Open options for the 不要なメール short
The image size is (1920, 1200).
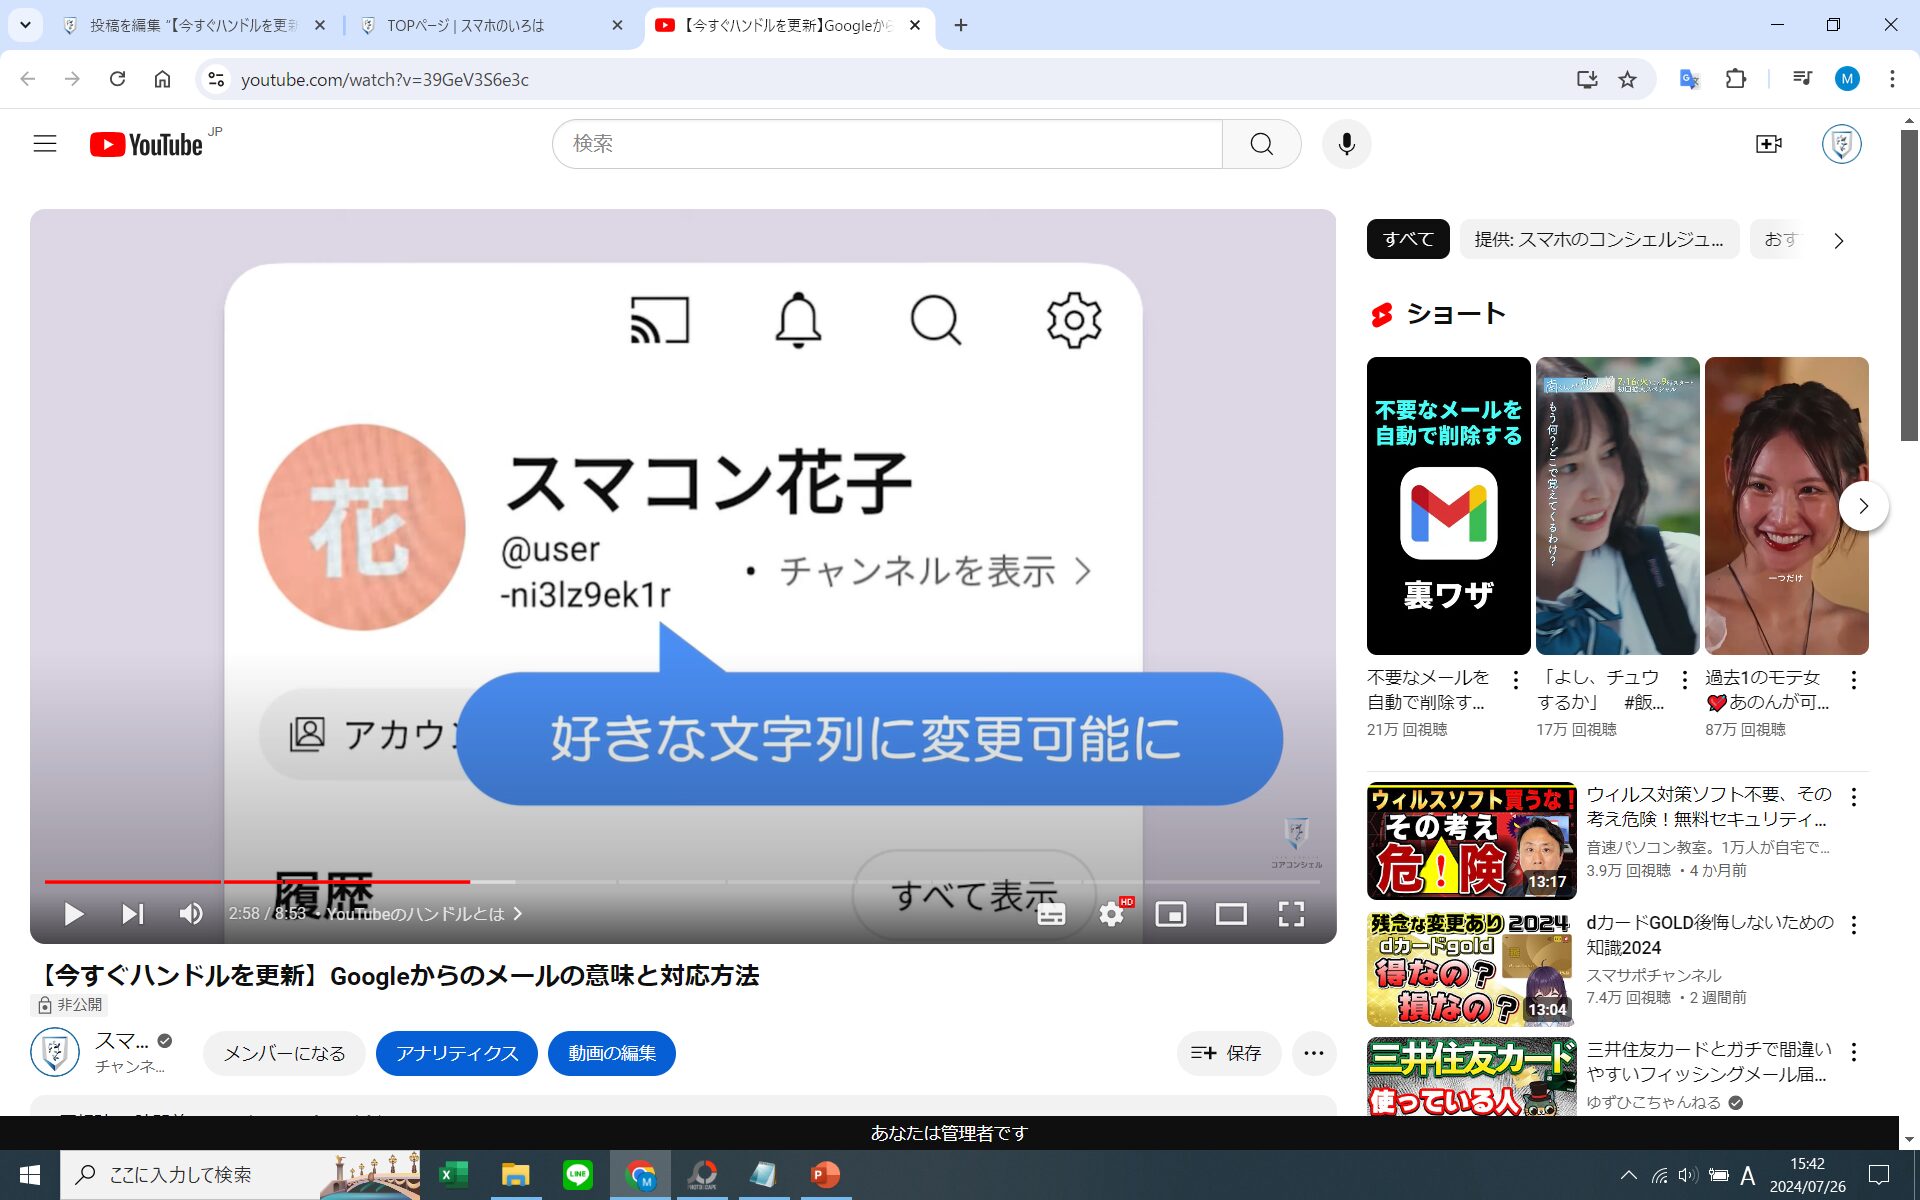(1516, 680)
